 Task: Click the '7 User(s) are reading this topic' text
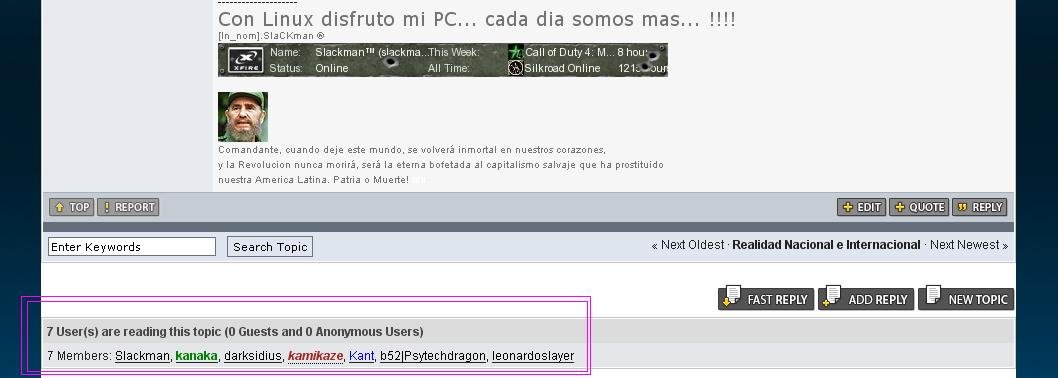(x=235, y=331)
